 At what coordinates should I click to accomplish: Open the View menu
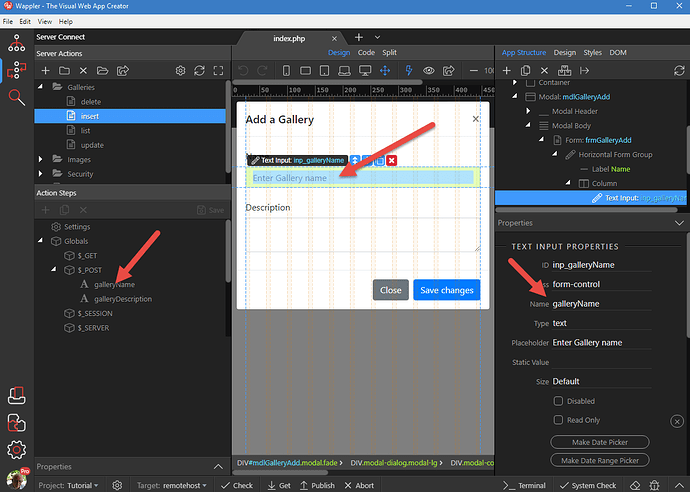(x=44, y=22)
